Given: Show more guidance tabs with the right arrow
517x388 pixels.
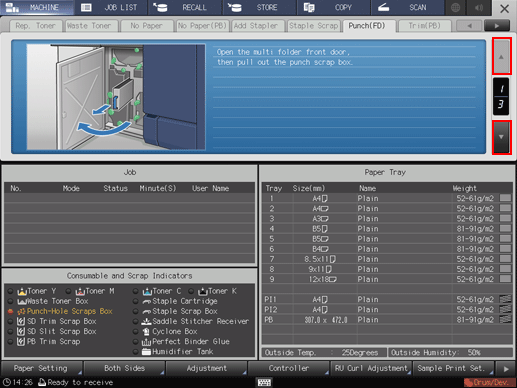Looking at the screenshot, I should tap(497, 26).
